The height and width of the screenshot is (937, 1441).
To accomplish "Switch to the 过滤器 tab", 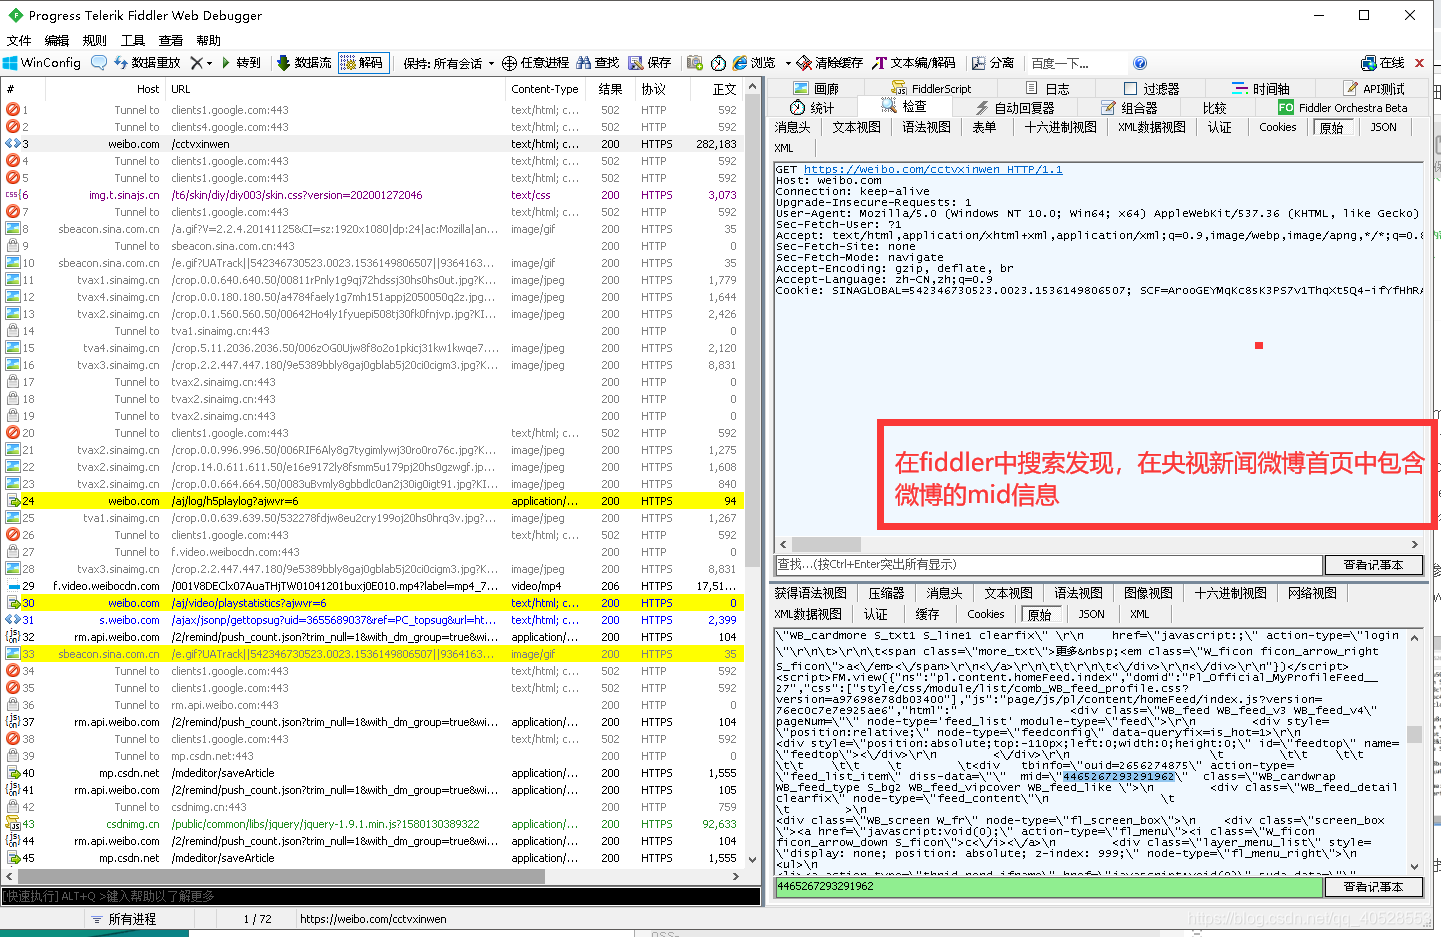I will pos(1152,88).
